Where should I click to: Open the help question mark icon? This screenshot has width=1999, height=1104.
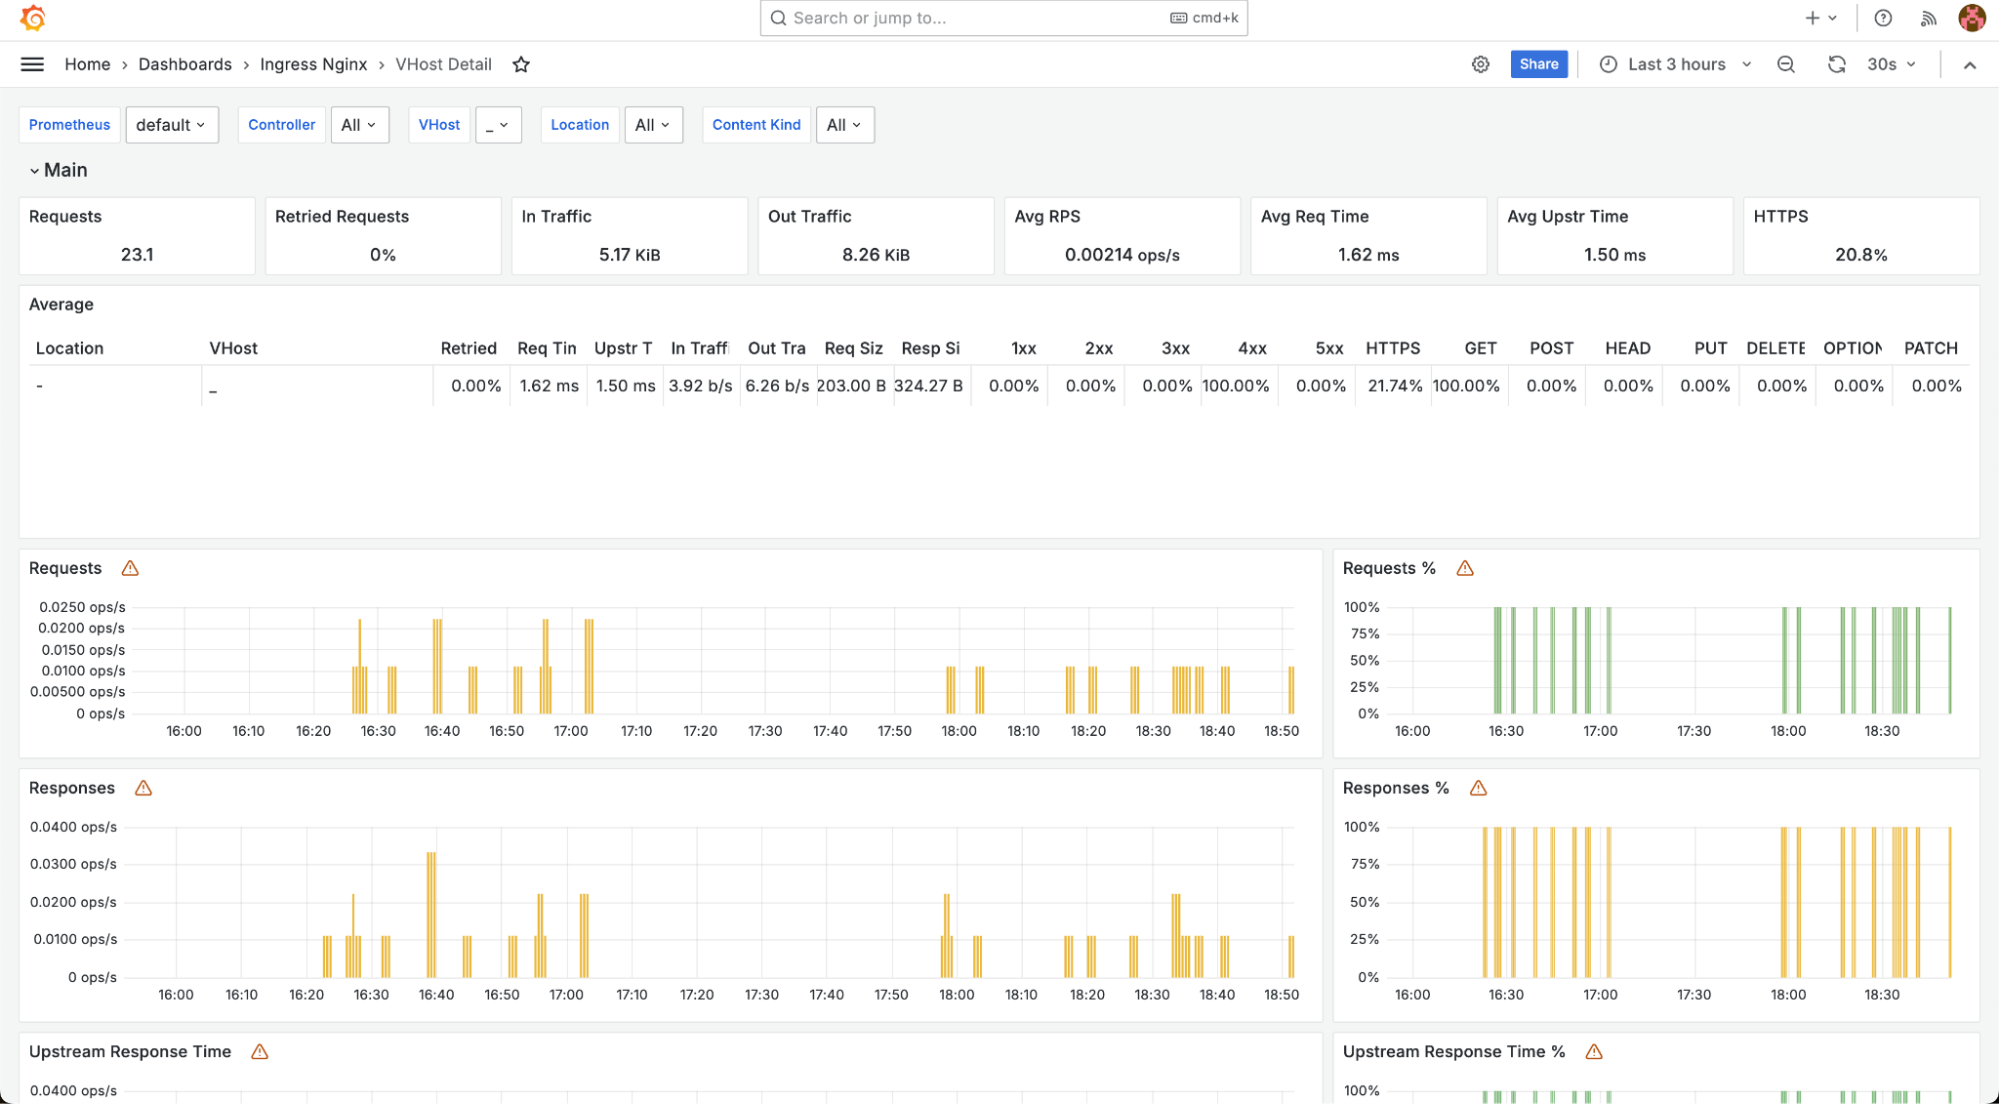tap(1882, 18)
